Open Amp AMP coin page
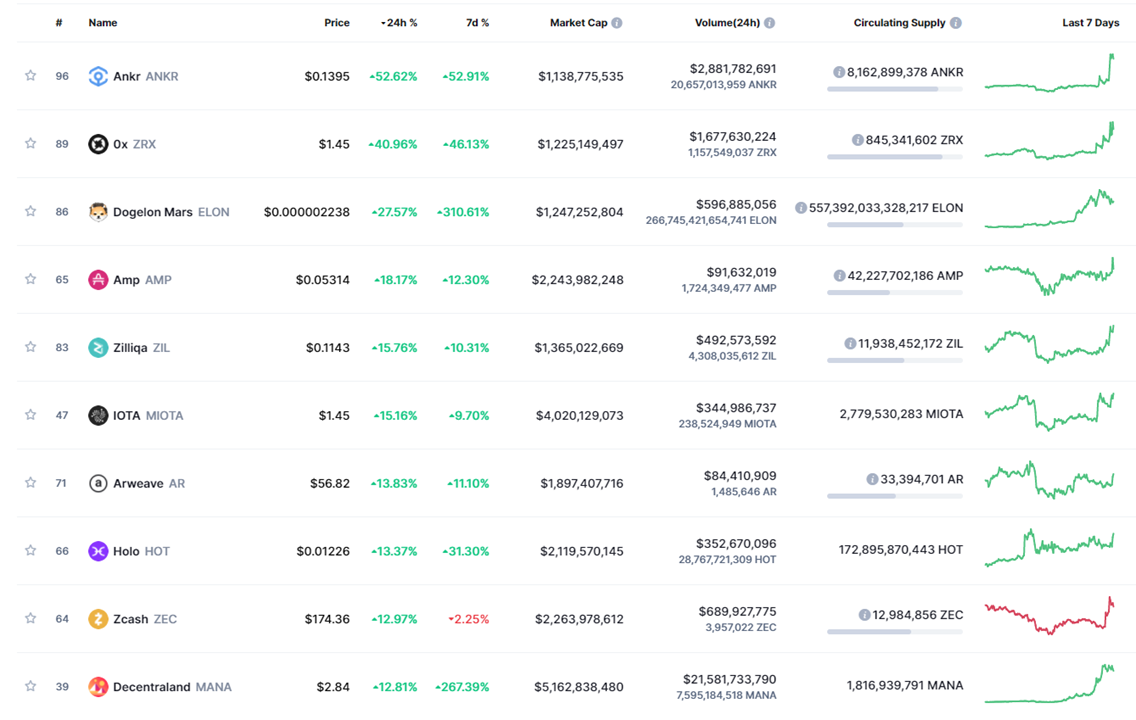 [x=142, y=280]
